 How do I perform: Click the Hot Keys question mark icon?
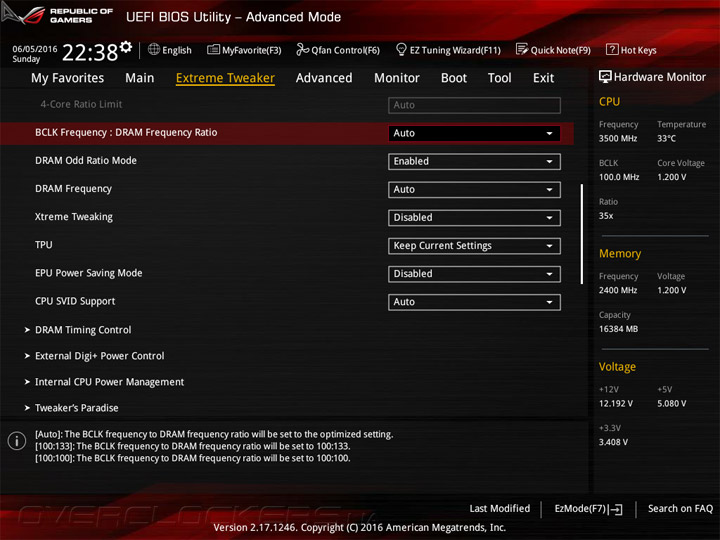pos(612,49)
